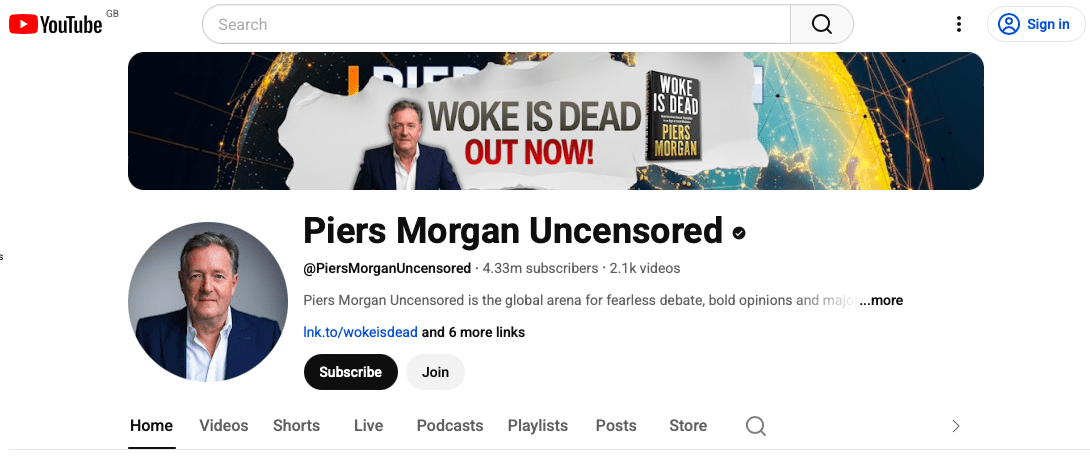The width and height of the screenshot is (1090, 461).
Task: Select the Podcasts tab
Action: click(450, 426)
